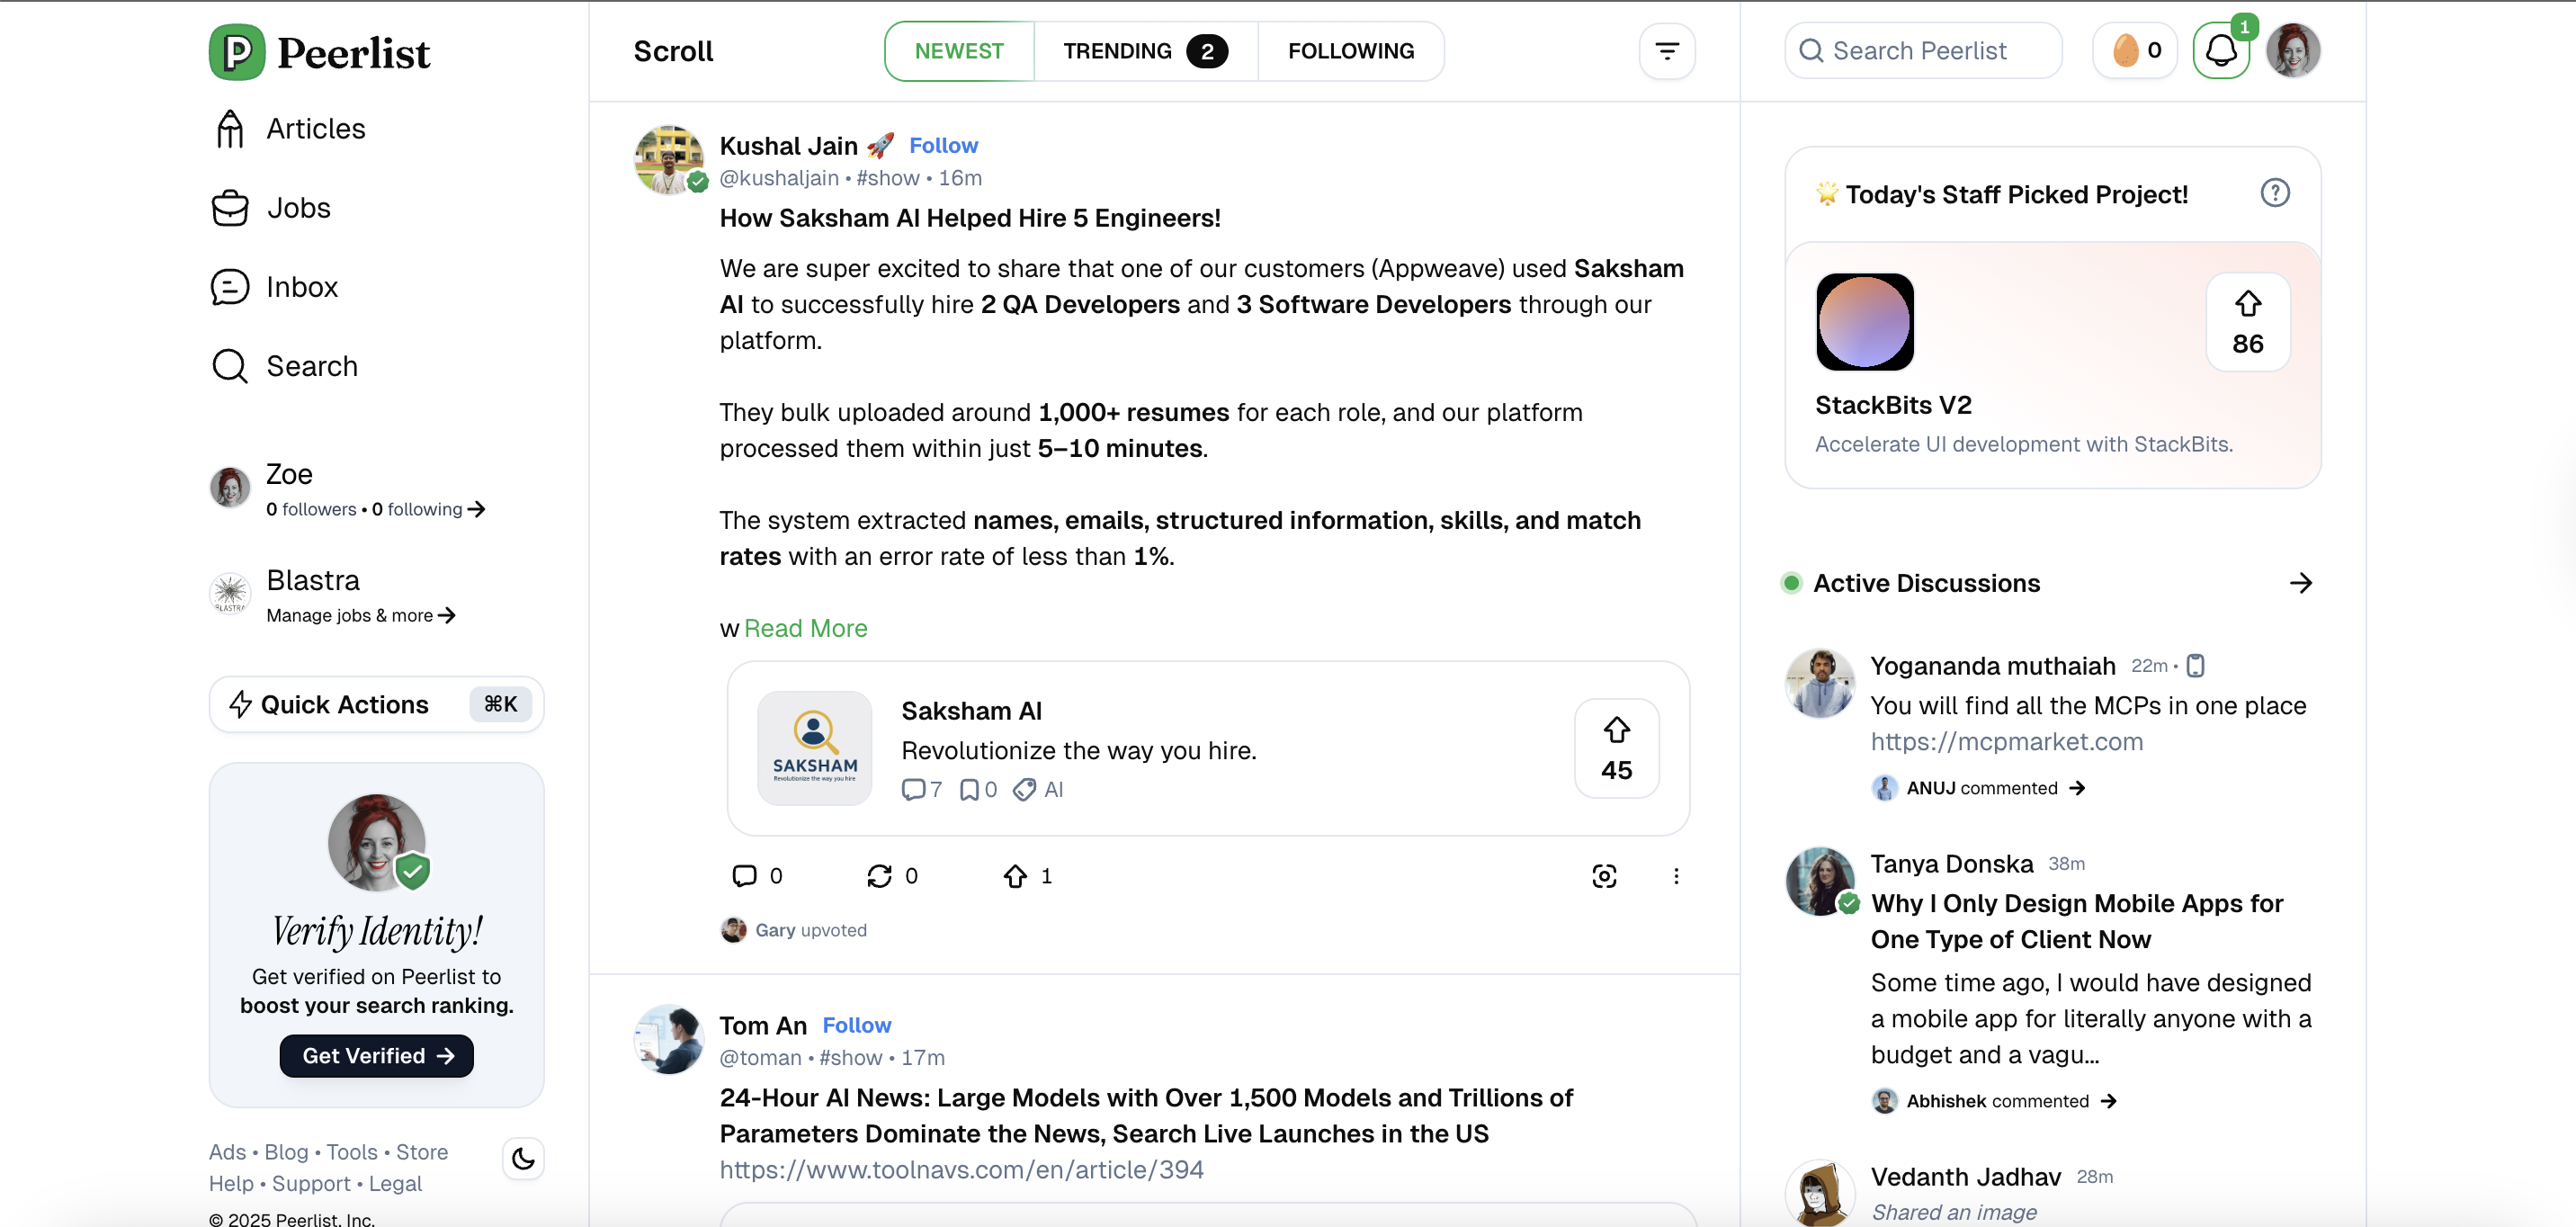Screen dimensions: 2576x1227
Task: Open the notifications bell icon
Action: pyautogui.click(x=2220, y=51)
